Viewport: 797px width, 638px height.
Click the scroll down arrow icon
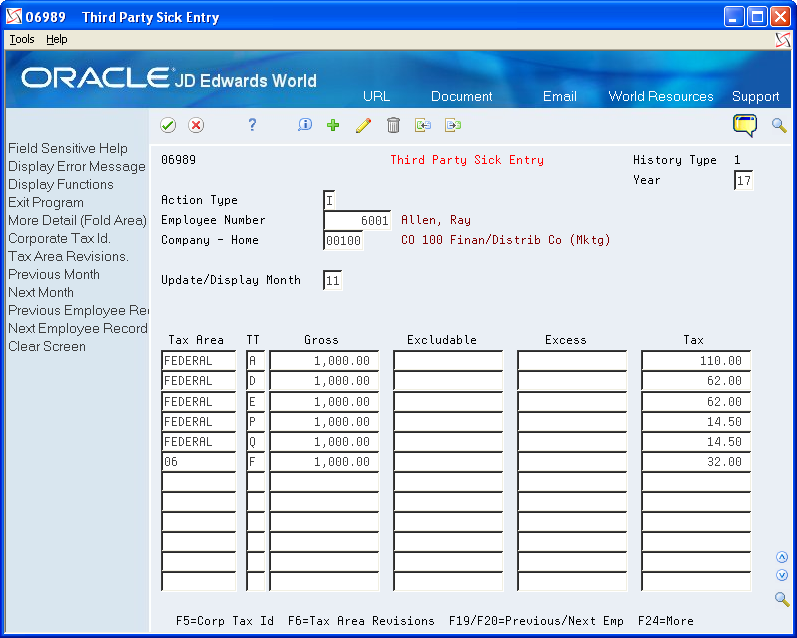coord(782,575)
